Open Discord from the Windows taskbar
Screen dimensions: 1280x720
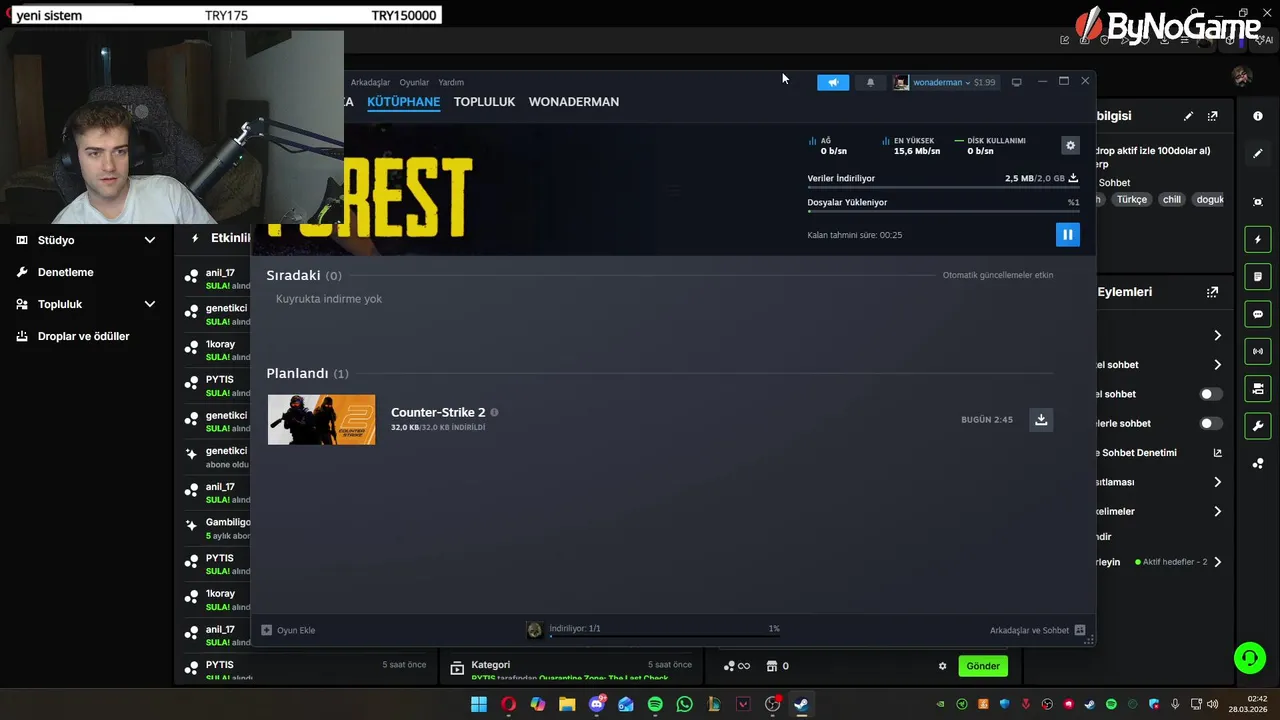tap(597, 704)
